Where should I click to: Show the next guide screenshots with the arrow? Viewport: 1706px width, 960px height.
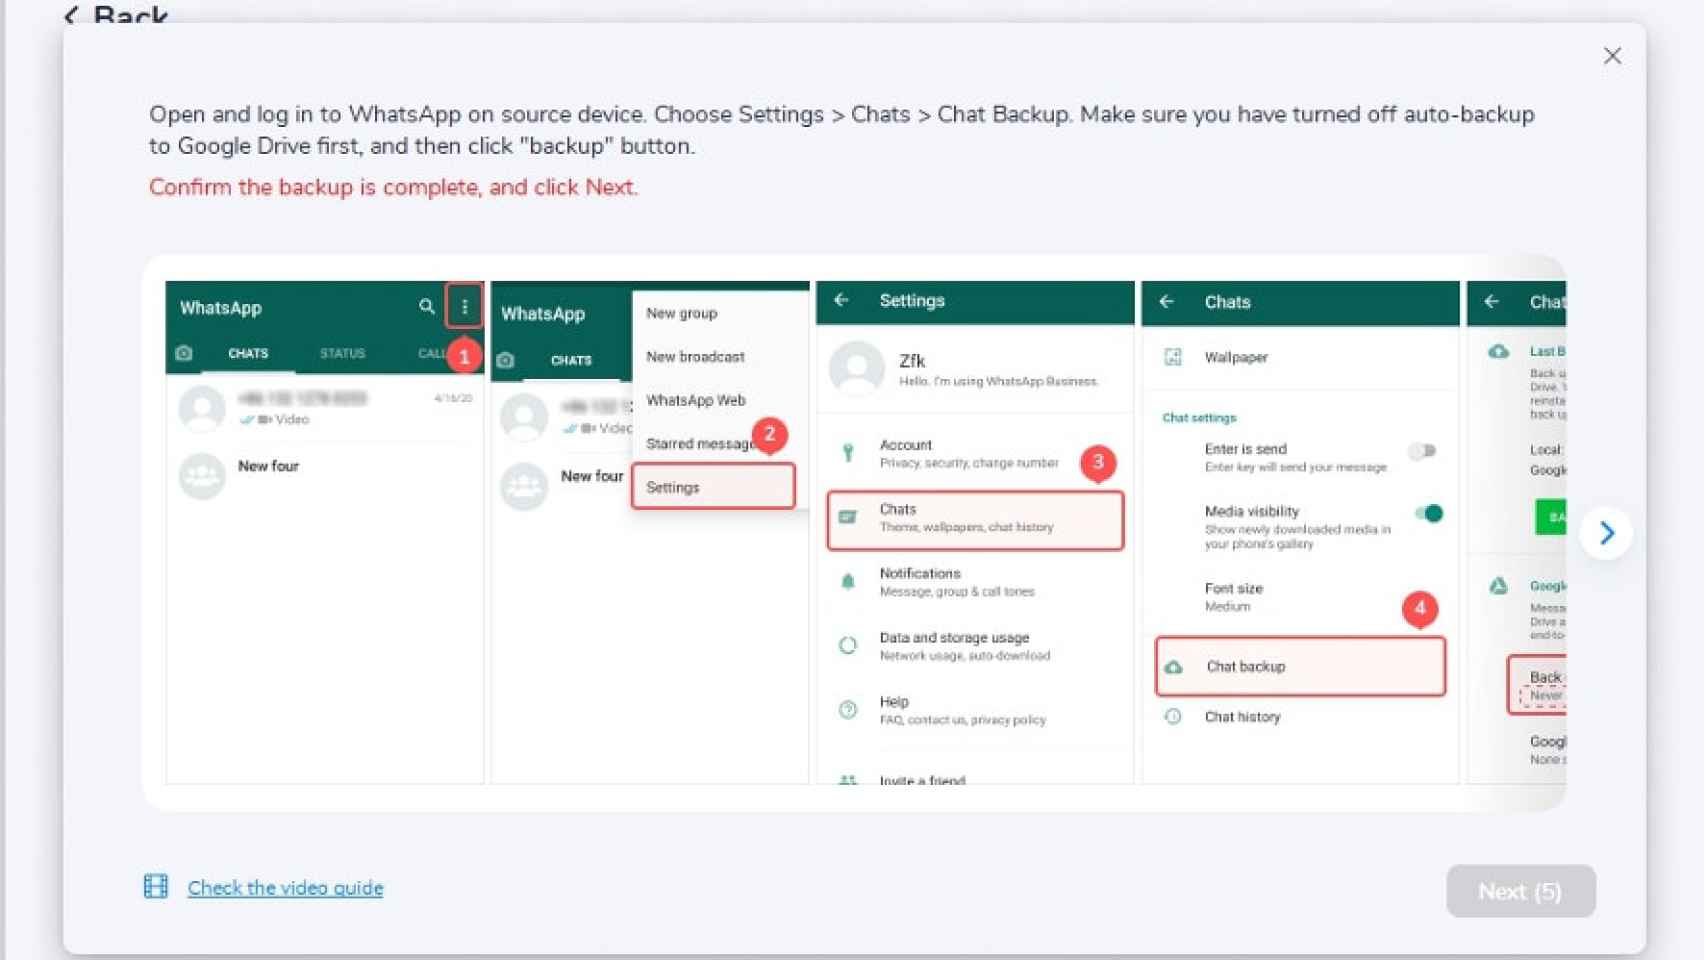point(1606,533)
